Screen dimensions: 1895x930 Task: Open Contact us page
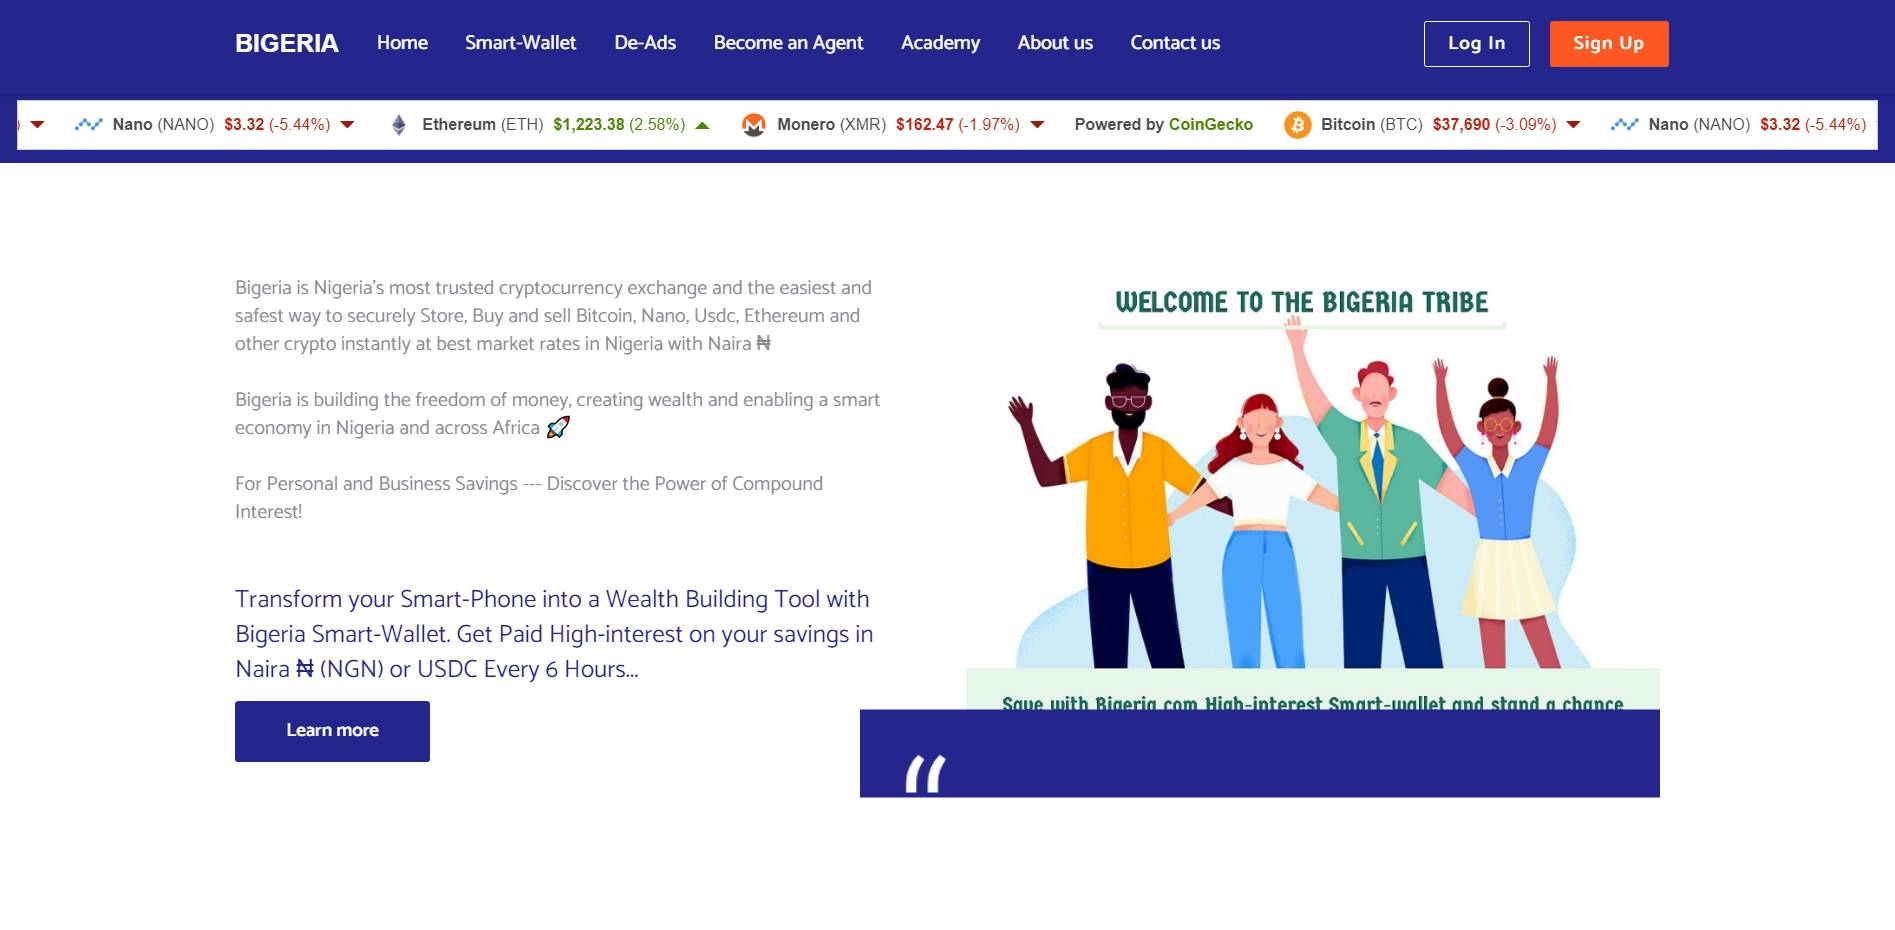click(1175, 43)
